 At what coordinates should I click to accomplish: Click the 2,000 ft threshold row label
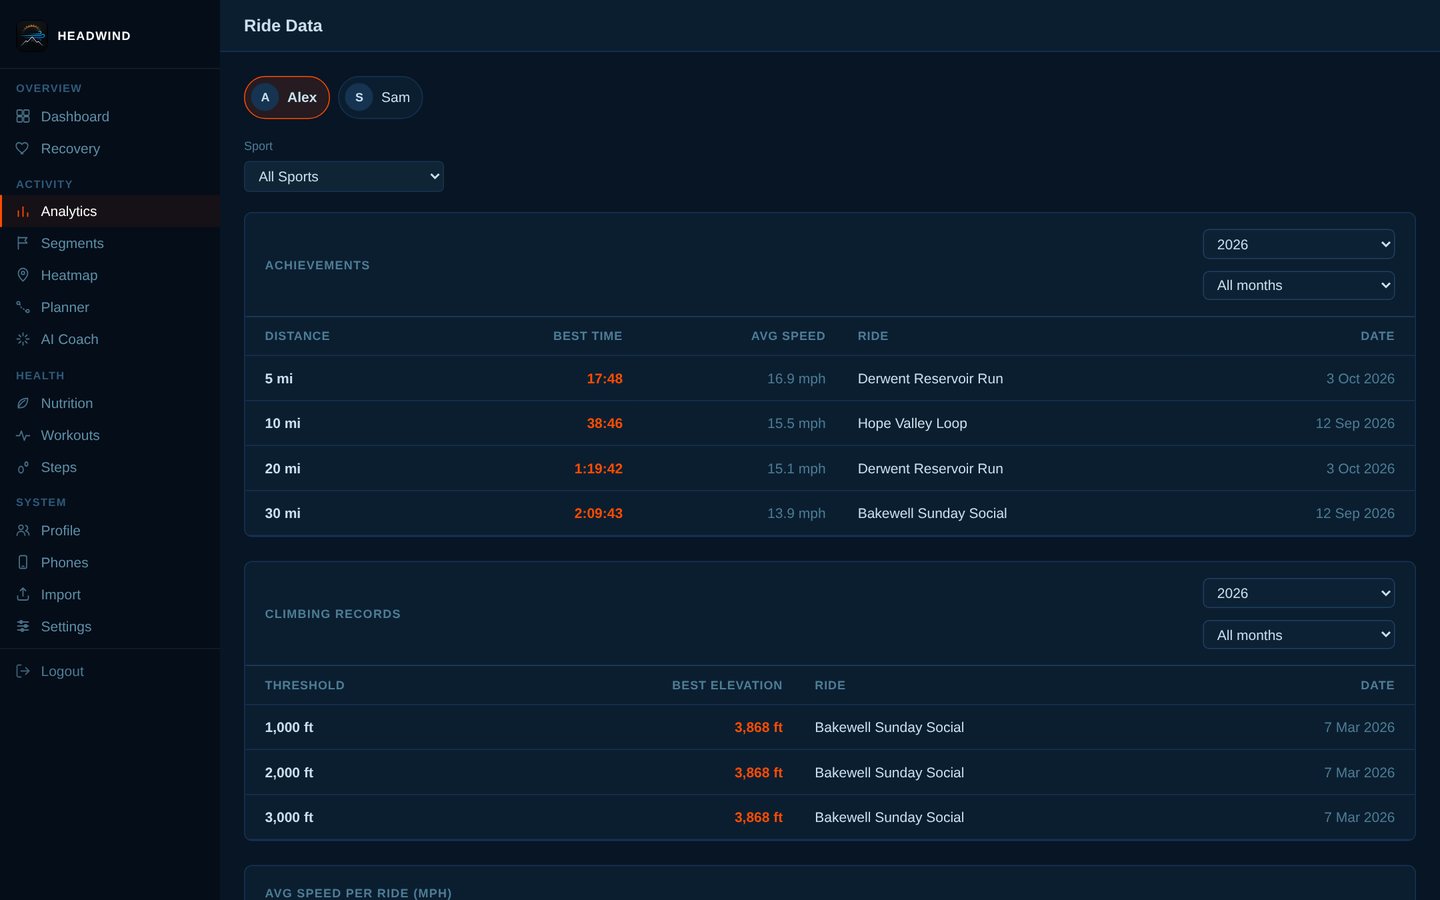pyautogui.click(x=289, y=773)
